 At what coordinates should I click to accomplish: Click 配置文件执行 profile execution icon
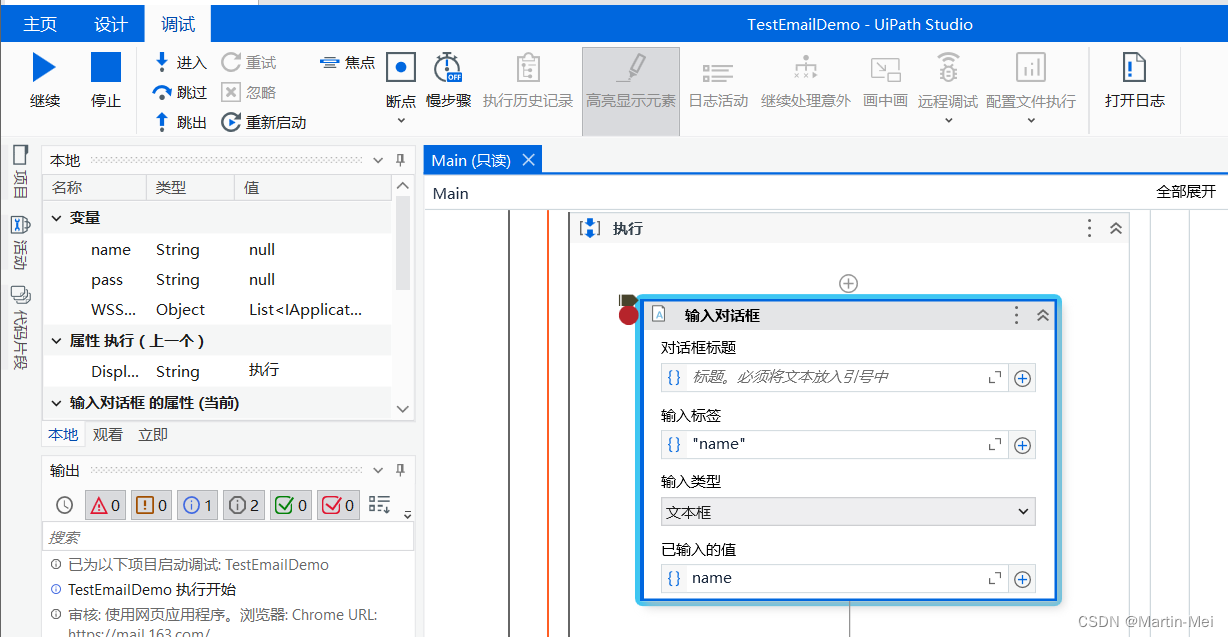(1031, 68)
